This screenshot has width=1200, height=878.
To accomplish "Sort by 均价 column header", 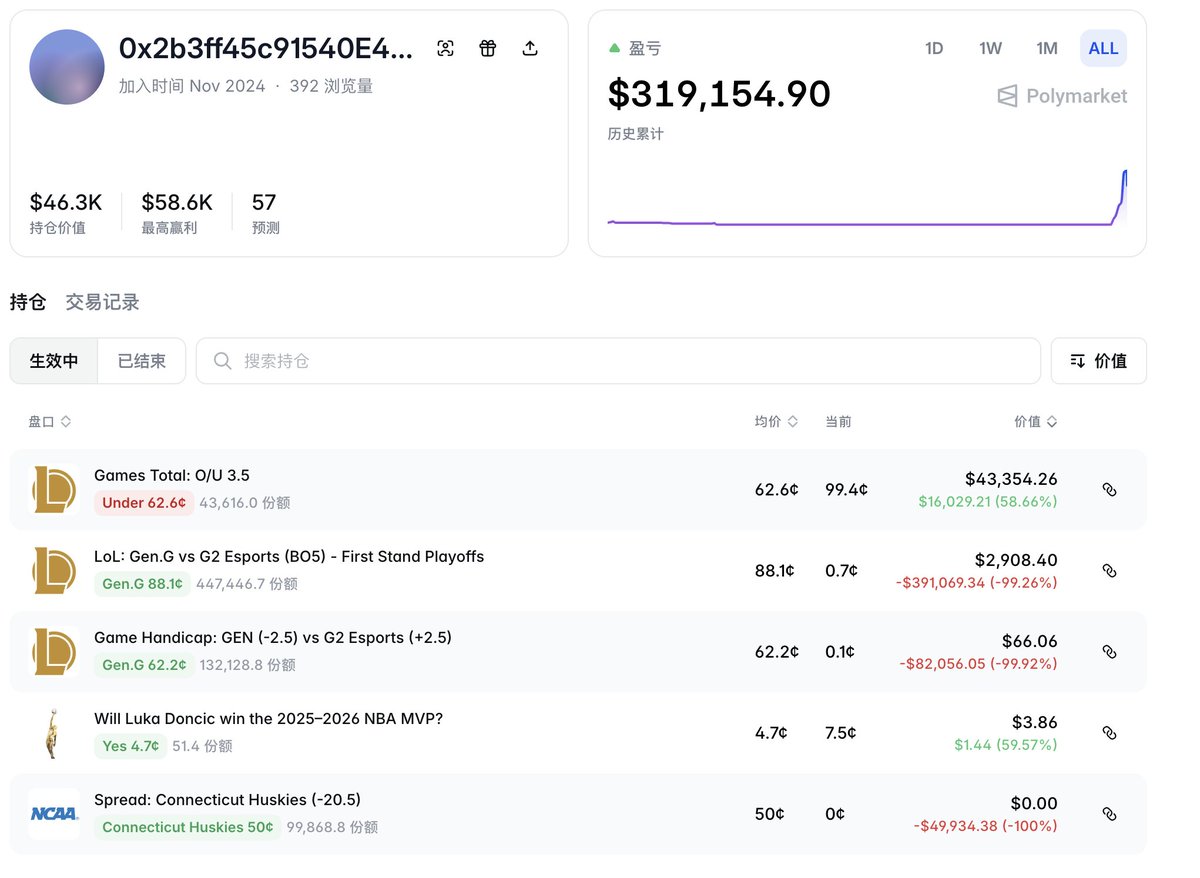I will click(776, 422).
